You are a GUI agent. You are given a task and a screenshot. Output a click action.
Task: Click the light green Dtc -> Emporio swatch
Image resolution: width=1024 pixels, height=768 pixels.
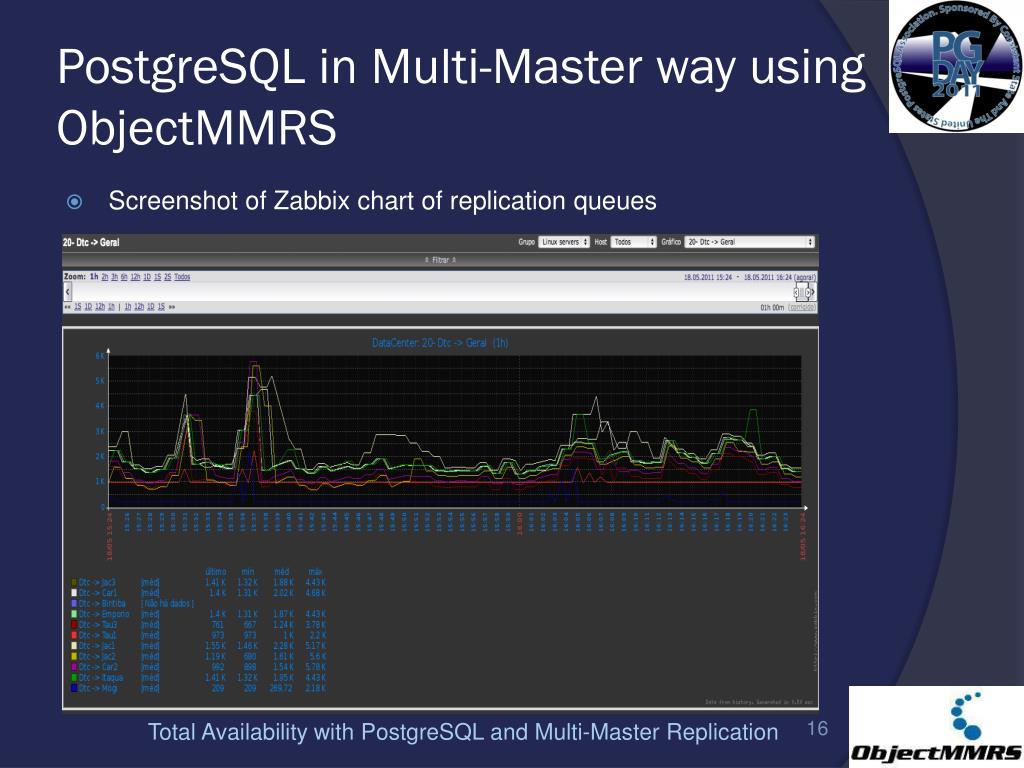tap(74, 614)
